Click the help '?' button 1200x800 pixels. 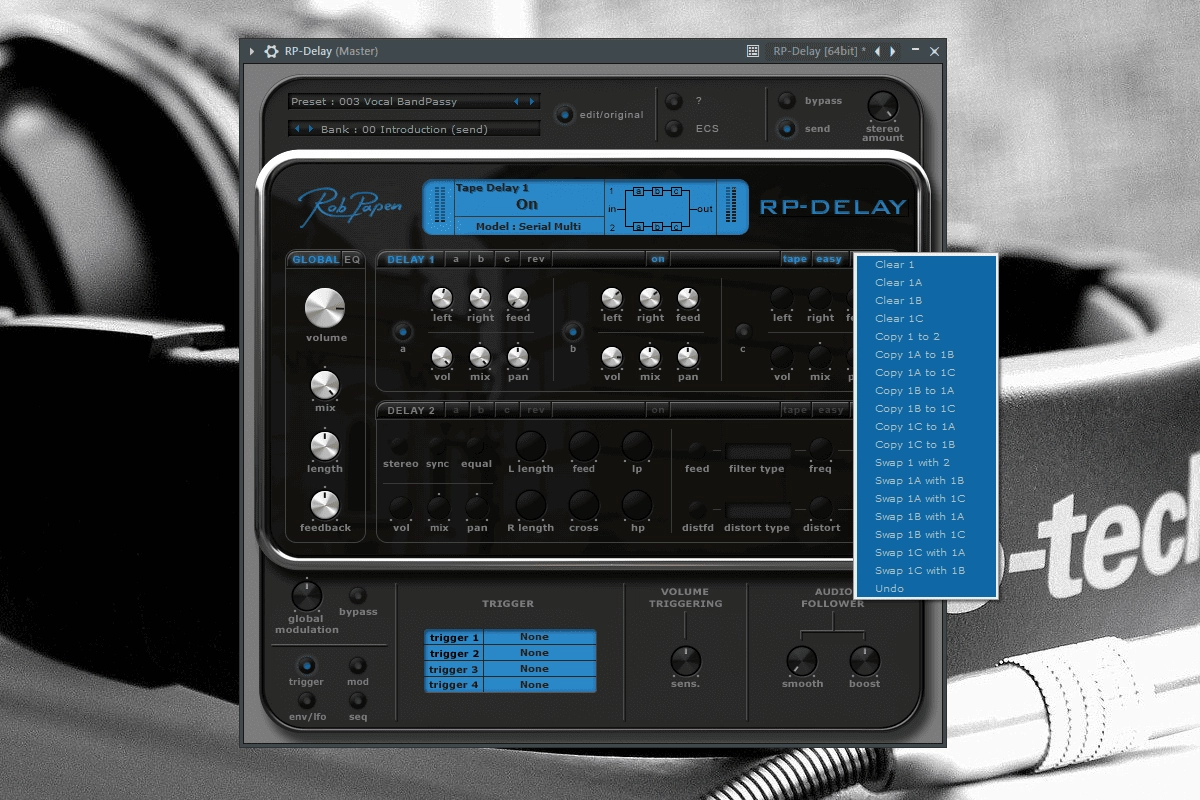coord(674,101)
